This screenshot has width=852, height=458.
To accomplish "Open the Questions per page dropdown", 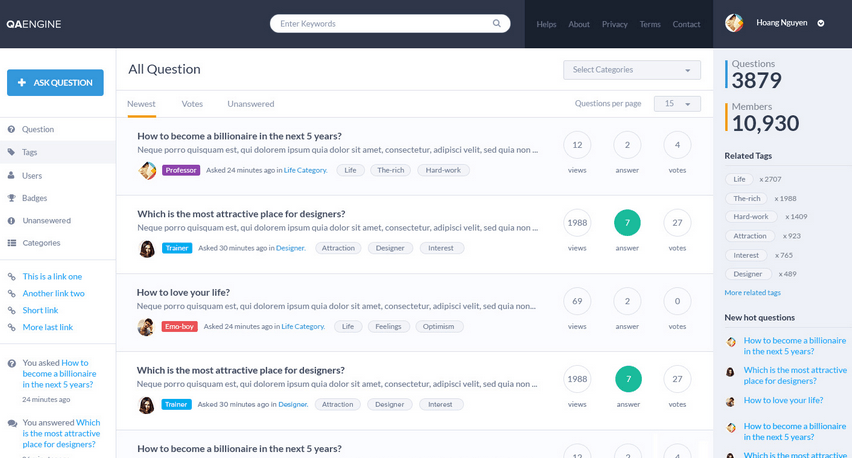I will (677, 104).
